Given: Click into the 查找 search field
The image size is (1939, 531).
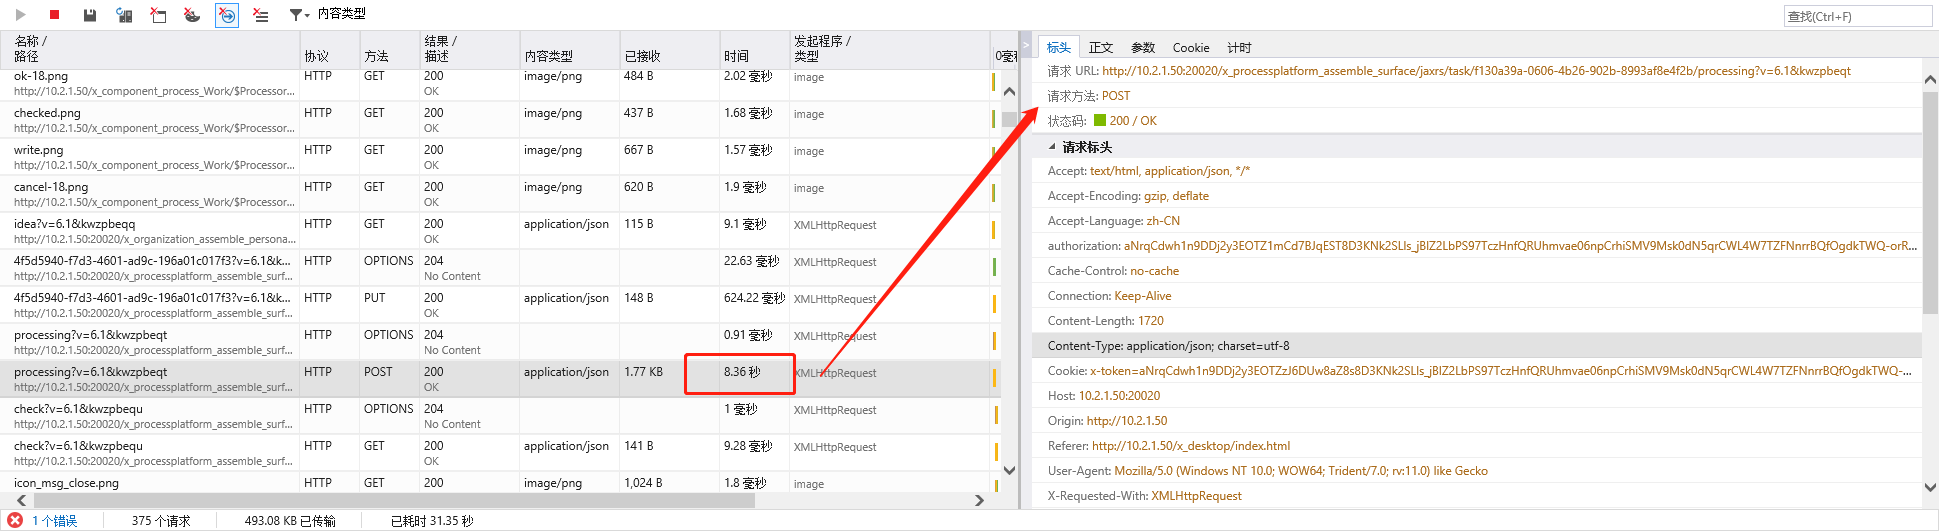Looking at the screenshot, I should 1858,16.
